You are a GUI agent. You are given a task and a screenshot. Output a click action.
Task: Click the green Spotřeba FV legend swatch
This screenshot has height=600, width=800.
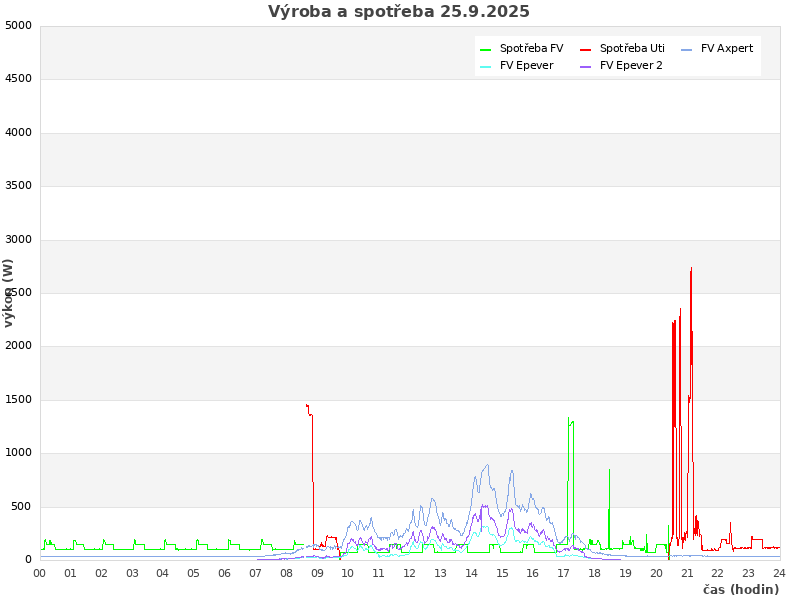click(x=486, y=49)
